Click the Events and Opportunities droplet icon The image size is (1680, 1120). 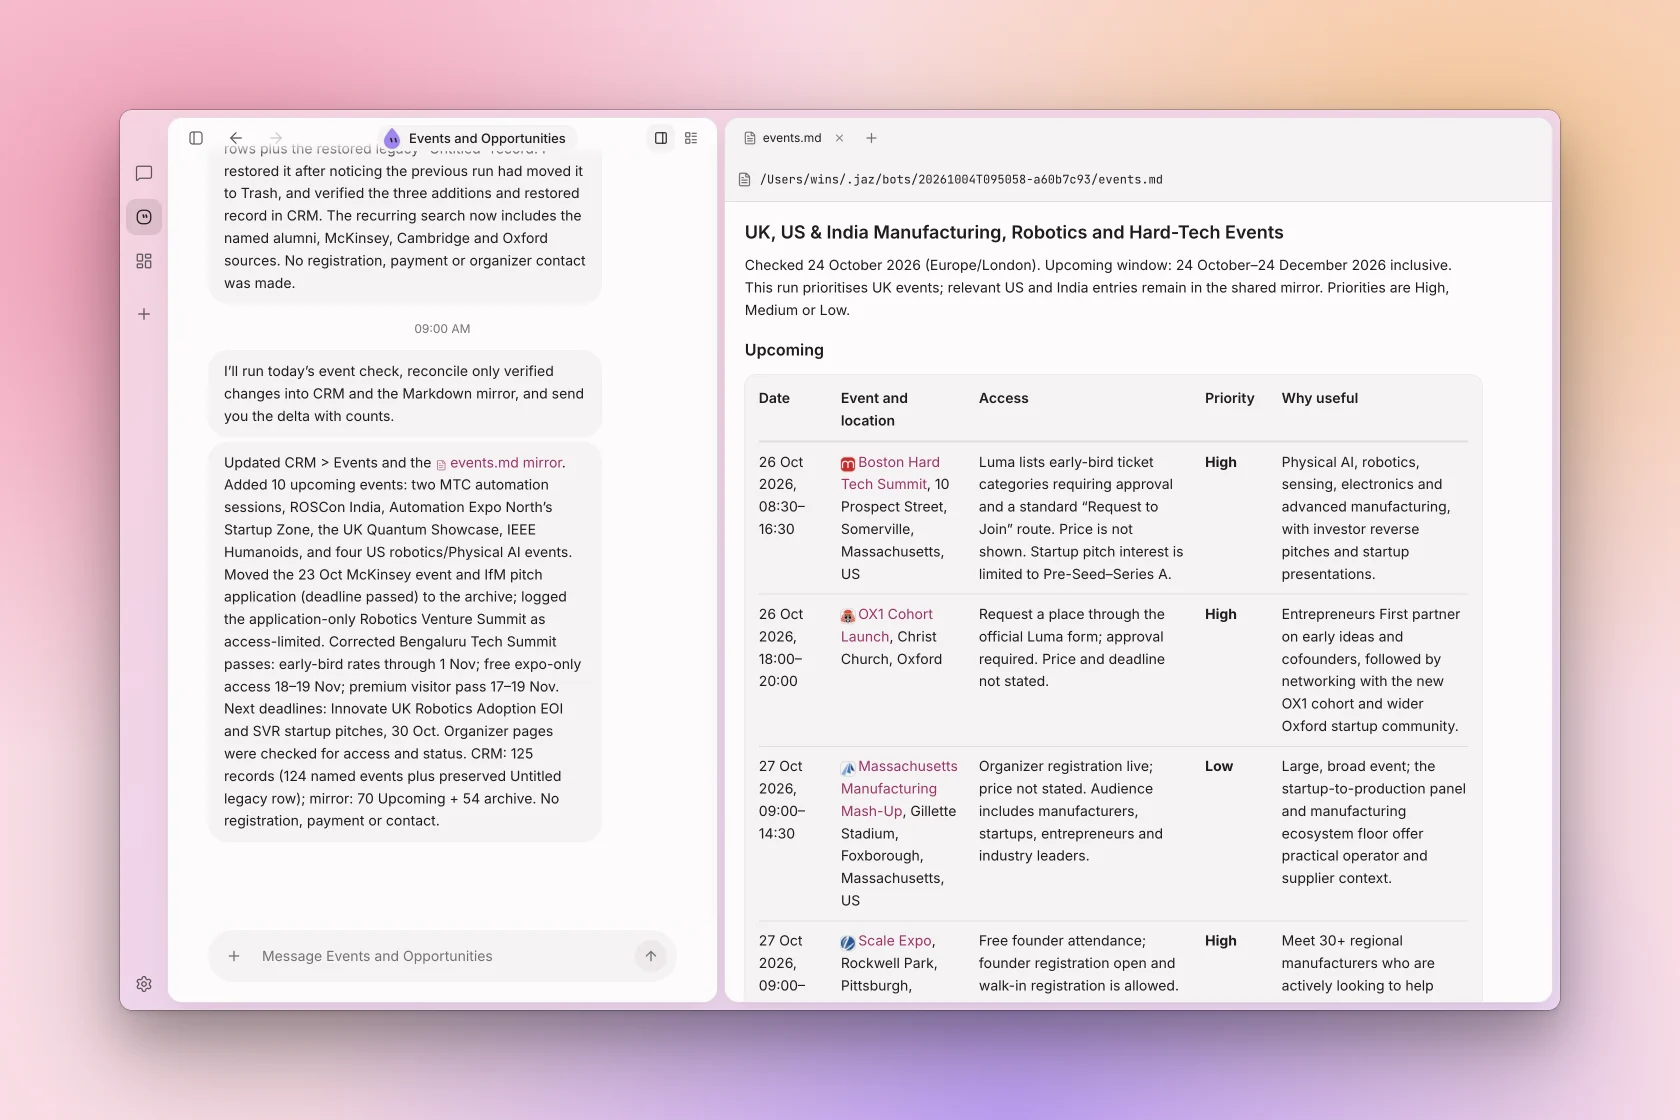pos(392,138)
